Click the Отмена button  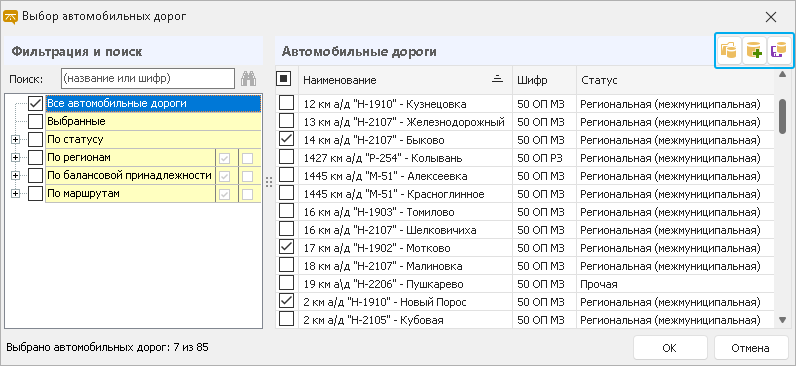click(x=750, y=348)
